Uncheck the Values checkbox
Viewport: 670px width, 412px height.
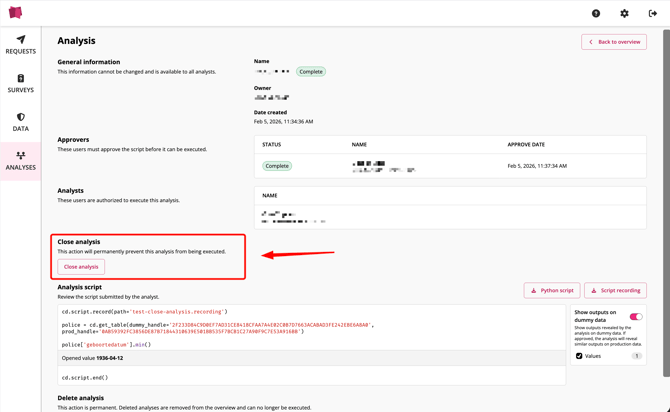580,356
